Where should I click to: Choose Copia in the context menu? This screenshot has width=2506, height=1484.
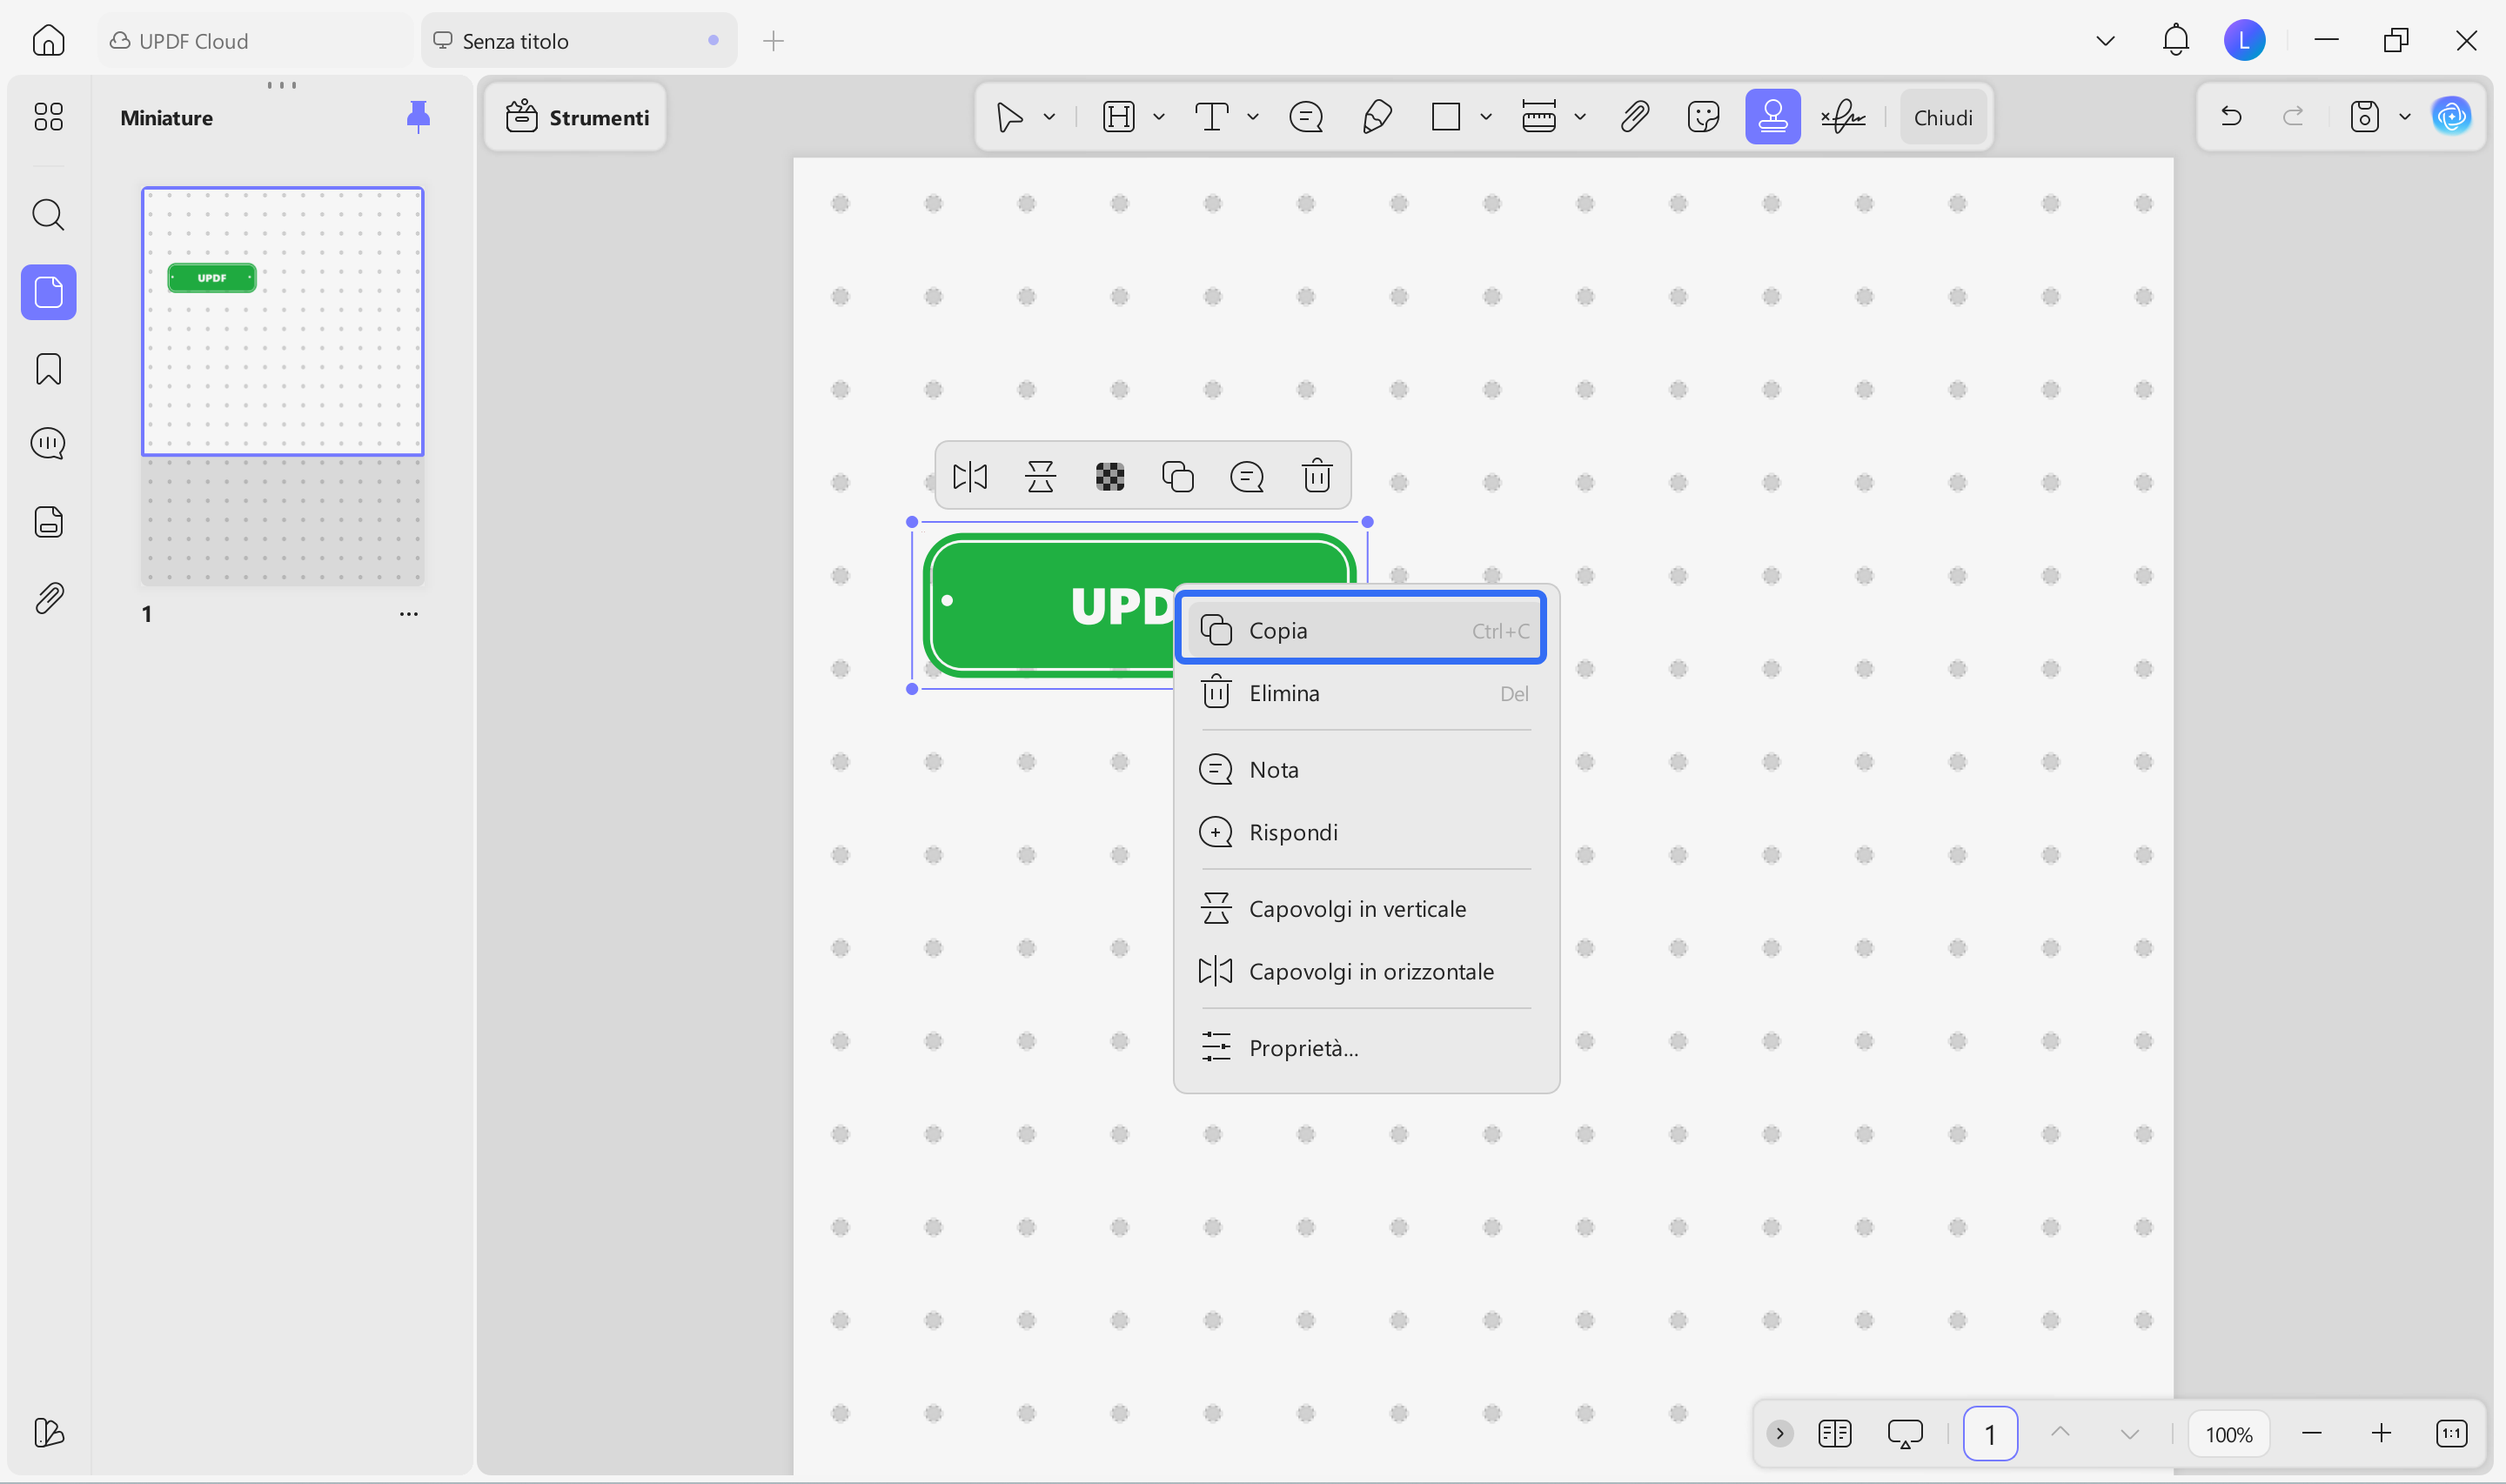click(1361, 630)
